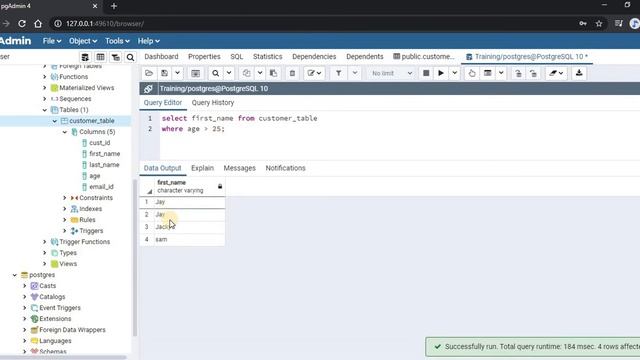Viewport: 640px width, 360px height.
Task: Collapse the Tables (1) tree node
Action: point(45,110)
